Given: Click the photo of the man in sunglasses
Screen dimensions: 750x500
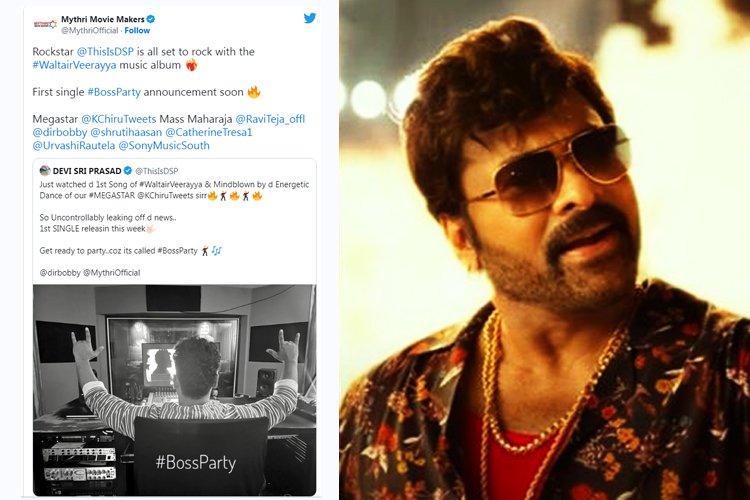Looking at the screenshot, I should pos(545,250).
